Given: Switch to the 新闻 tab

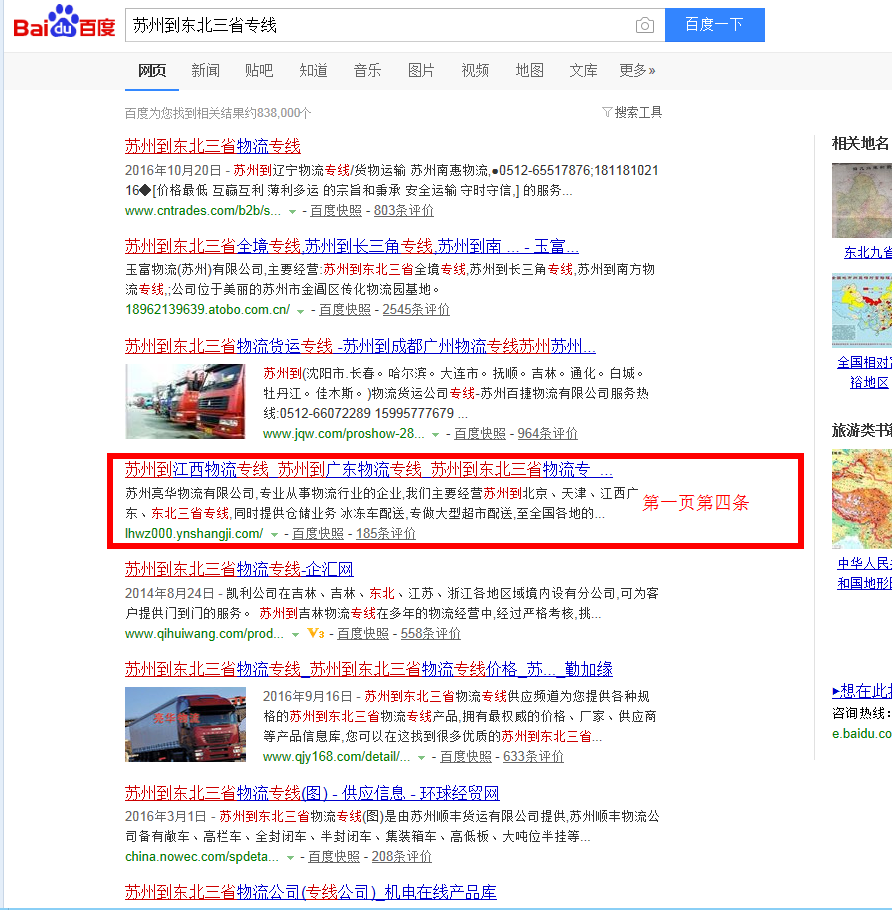Looking at the screenshot, I should tap(205, 71).
